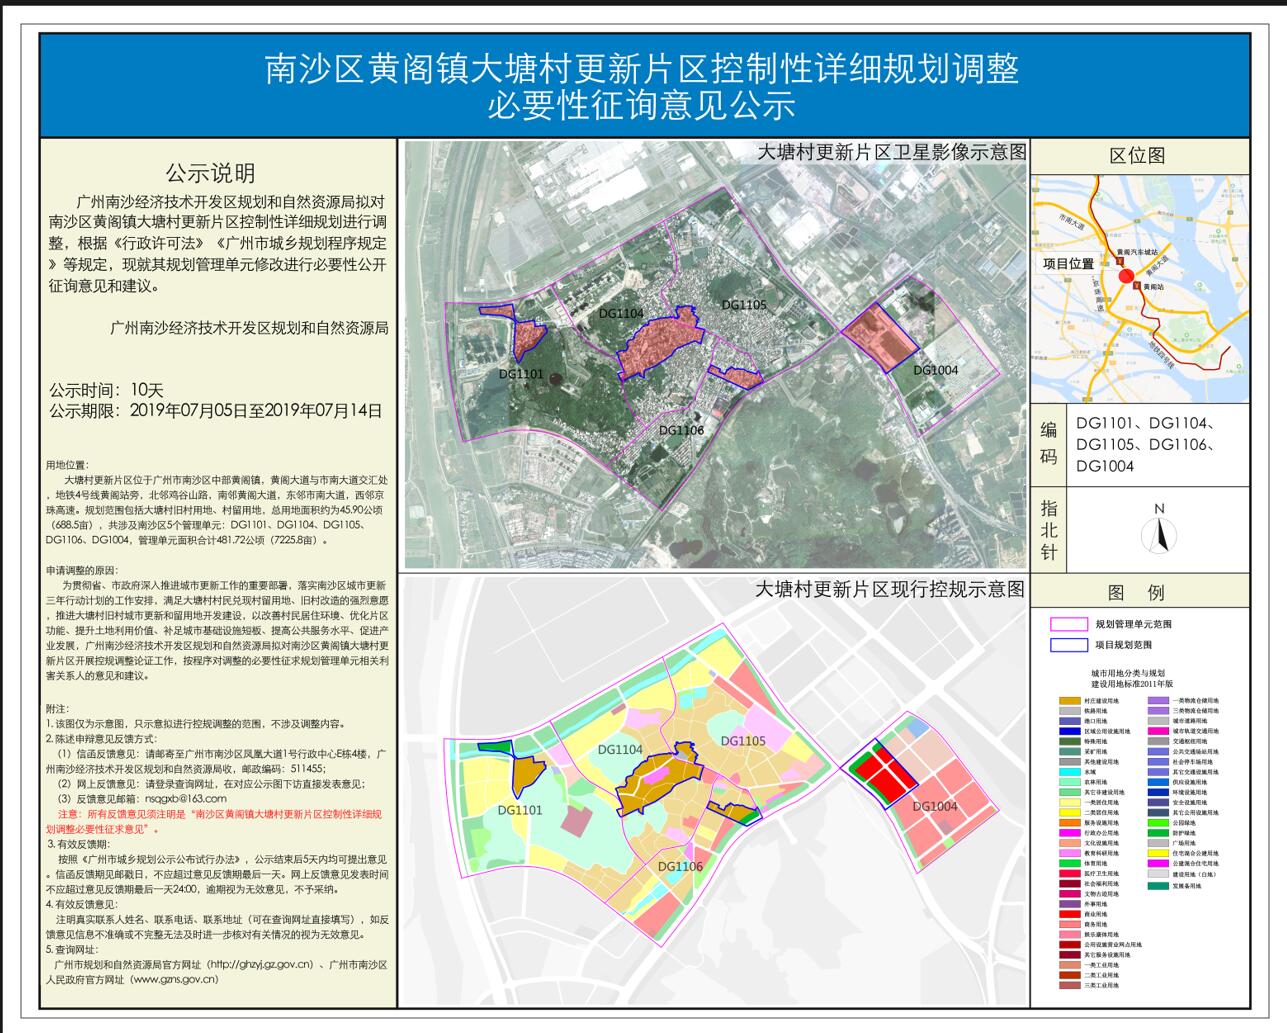Click the 水域 cyan legend swatch

(x=1070, y=772)
